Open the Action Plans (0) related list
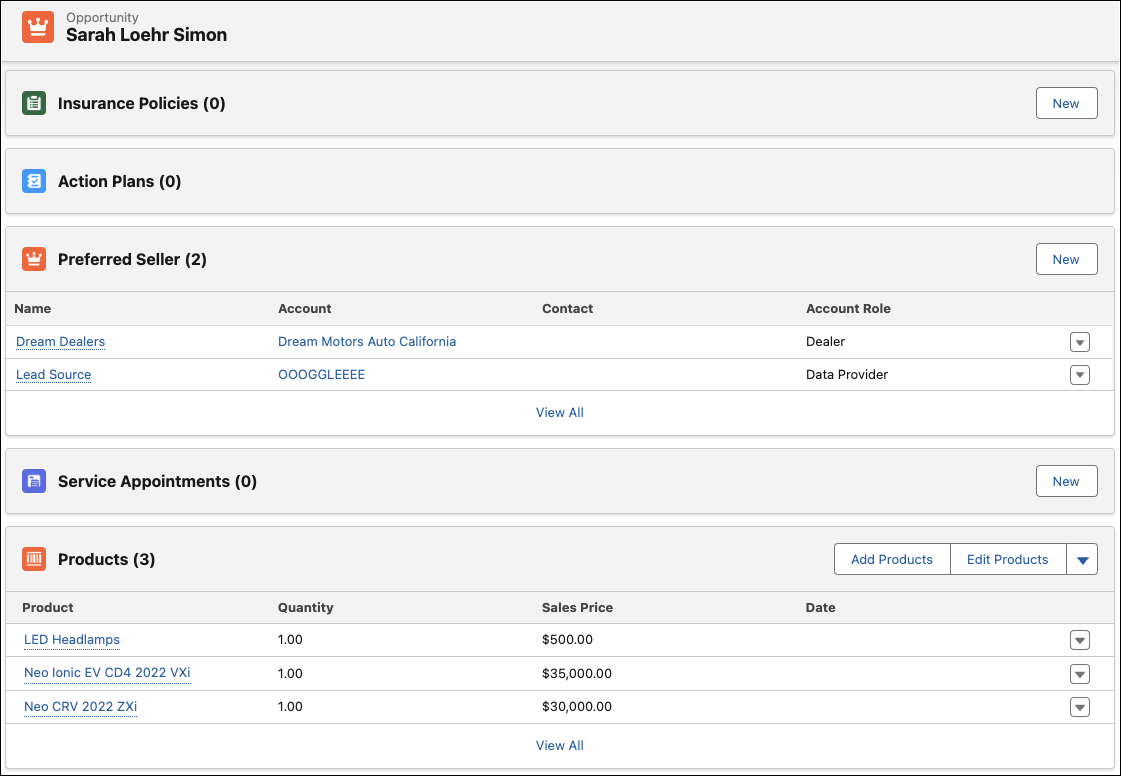 119,181
